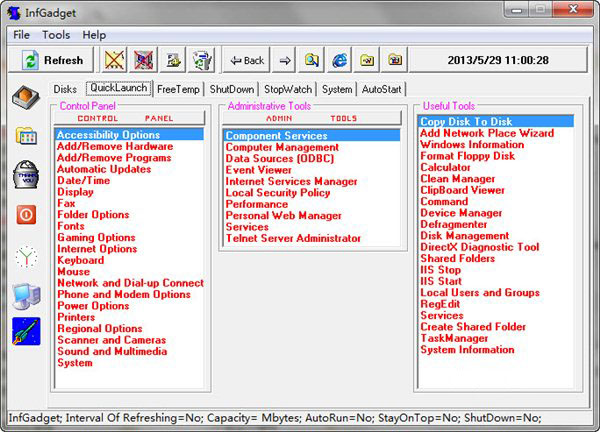Viewport: 600px width, 432px height.
Task: Switch to the AutoStart tab
Action: coord(382,89)
